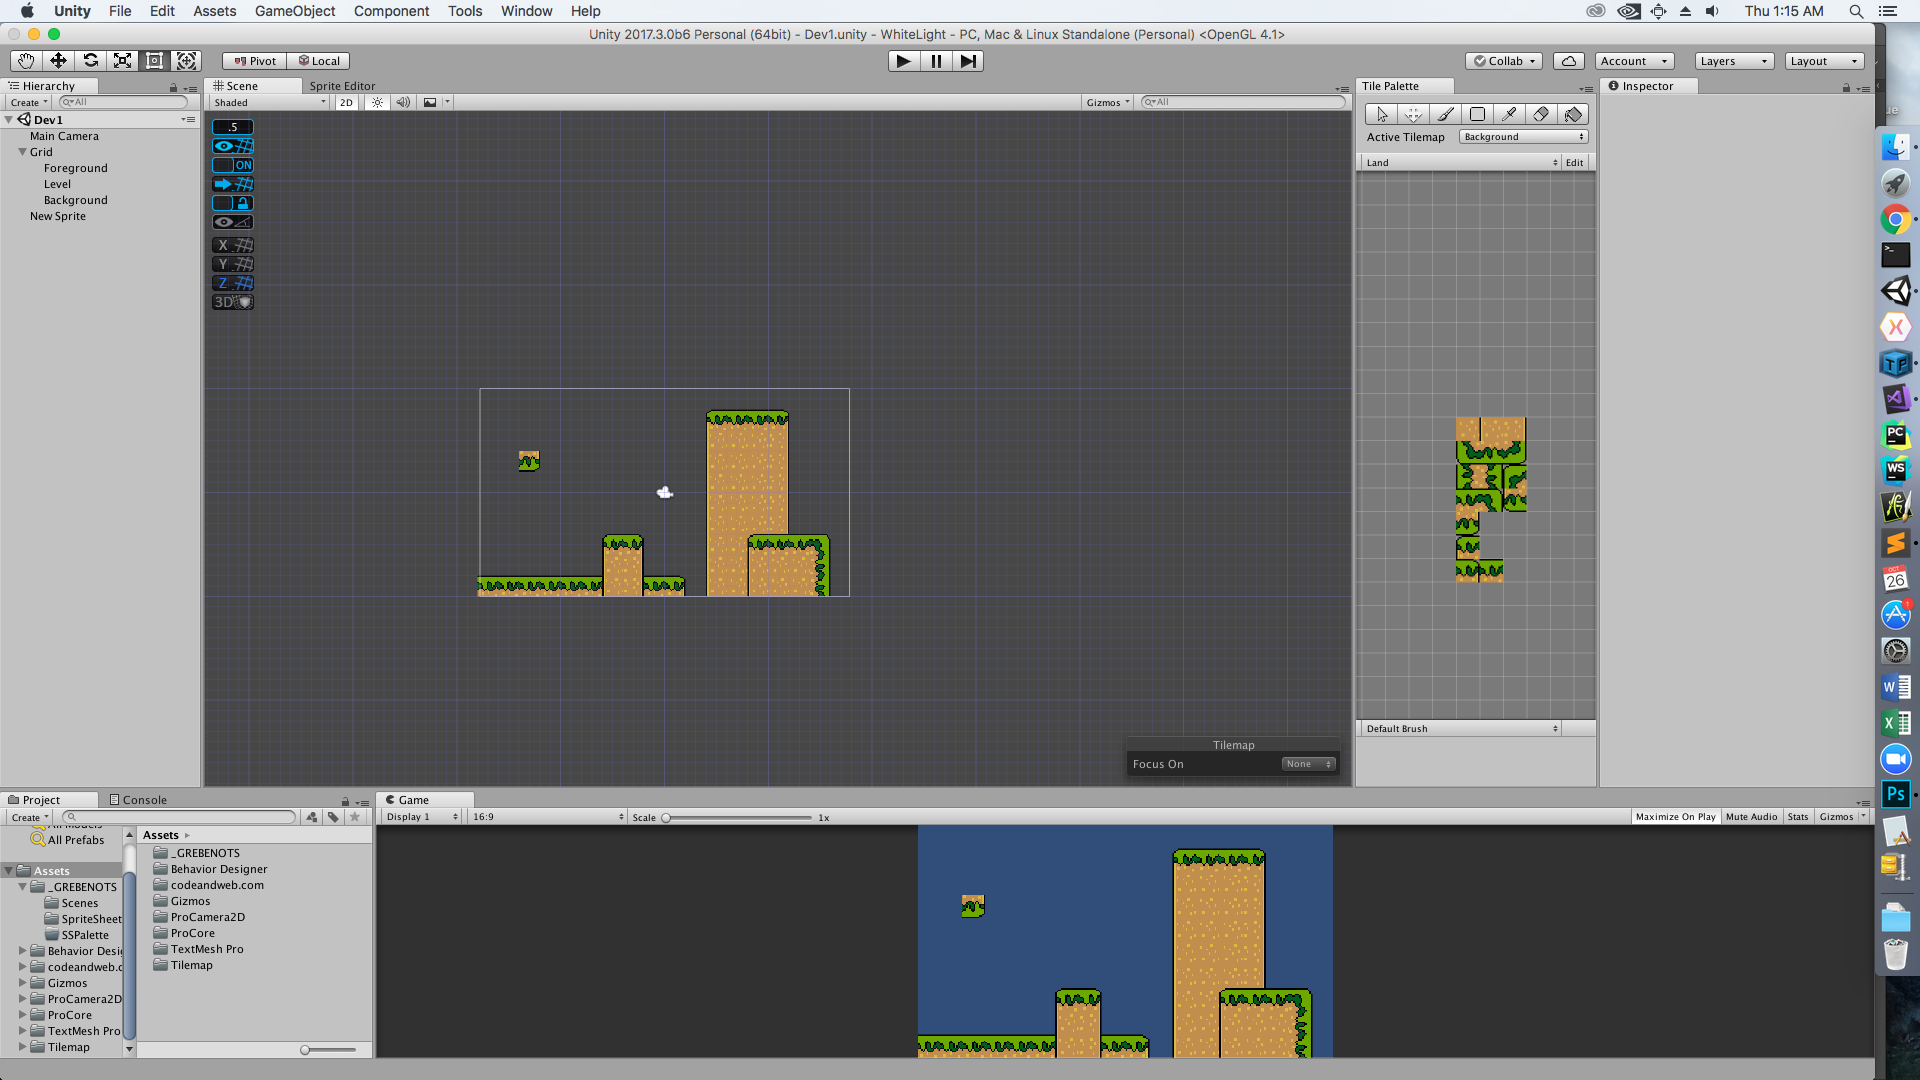Select the Scale tool in the toolbar
Image resolution: width=1920 pixels, height=1080 pixels.
(x=122, y=61)
